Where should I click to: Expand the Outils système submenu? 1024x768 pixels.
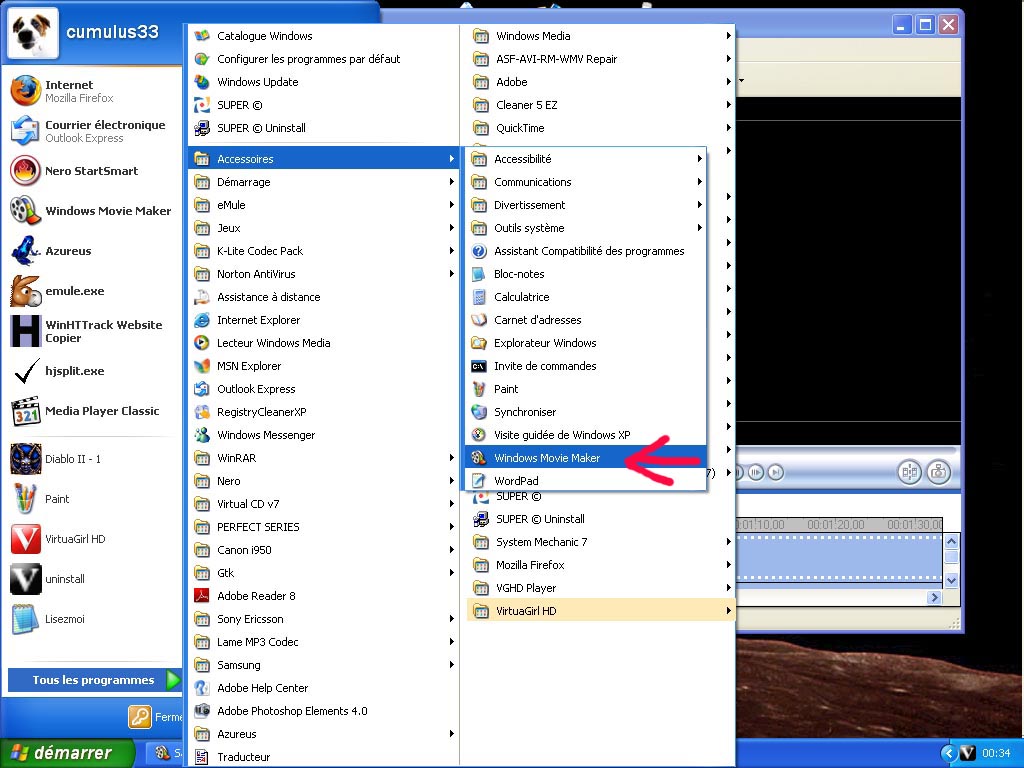tap(586, 228)
